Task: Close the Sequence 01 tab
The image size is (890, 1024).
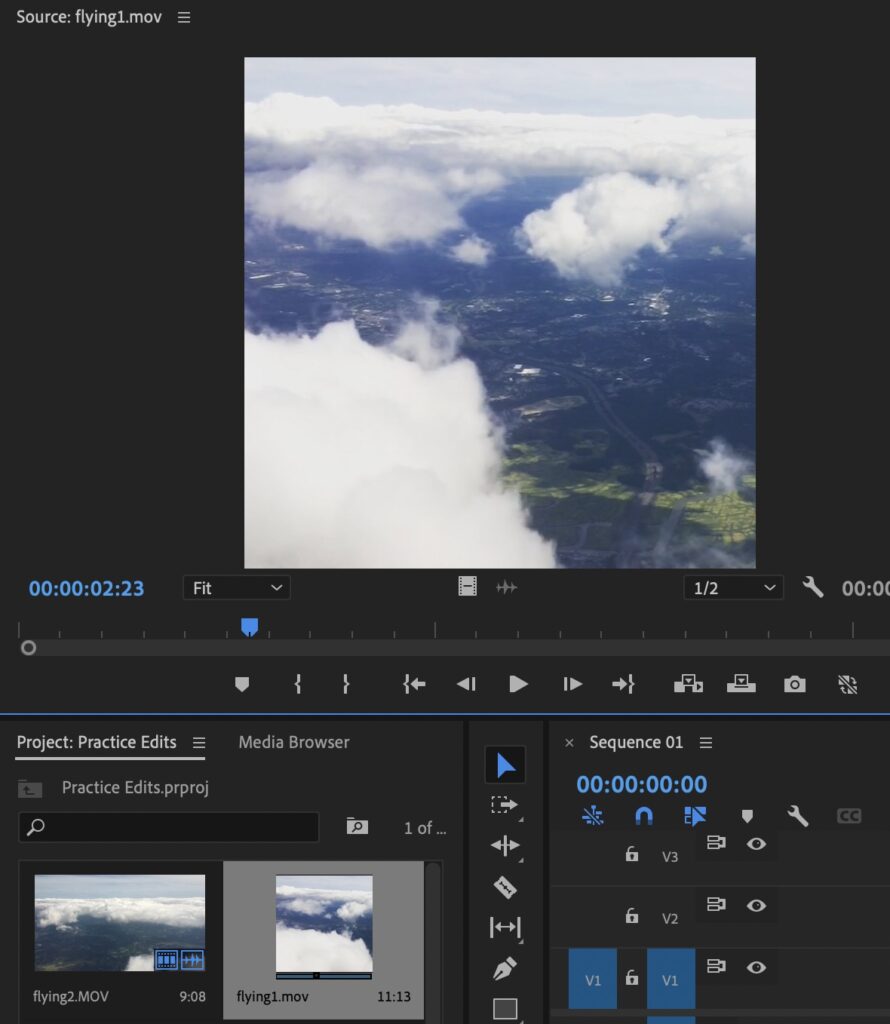Action: [569, 743]
